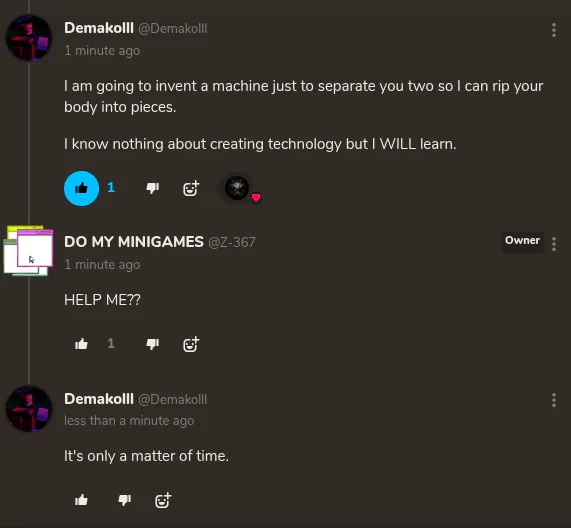This screenshot has height=528, width=571.
Task: Add emoji reaction to first Demakolll comment
Action: (191, 188)
